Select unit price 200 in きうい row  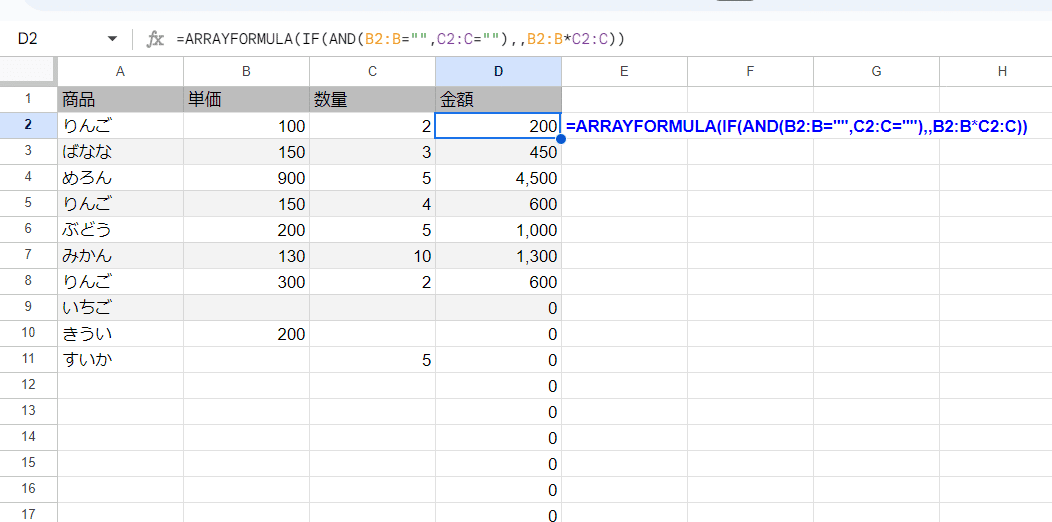click(246, 333)
